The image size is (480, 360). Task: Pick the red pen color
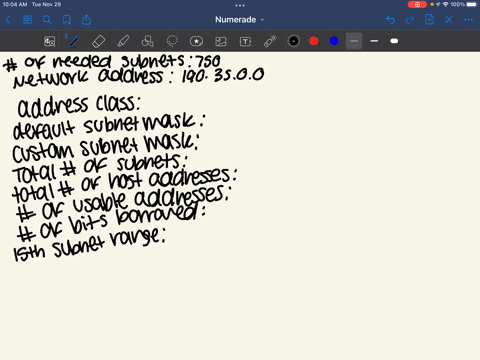pyautogui.click(x=314, y=41)
